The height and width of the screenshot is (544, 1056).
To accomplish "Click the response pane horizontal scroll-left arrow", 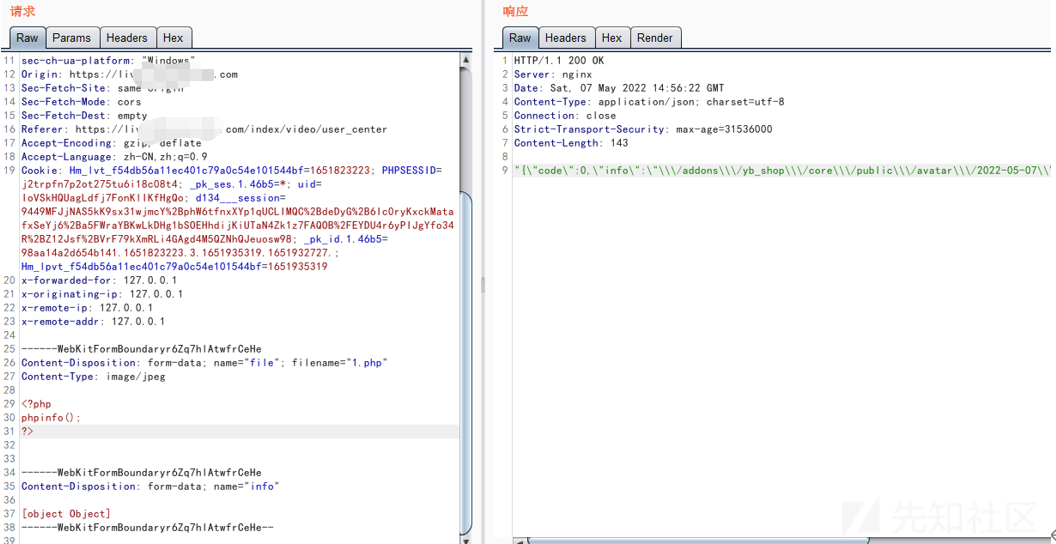I will pyautogui.click(x=519, y=540).
